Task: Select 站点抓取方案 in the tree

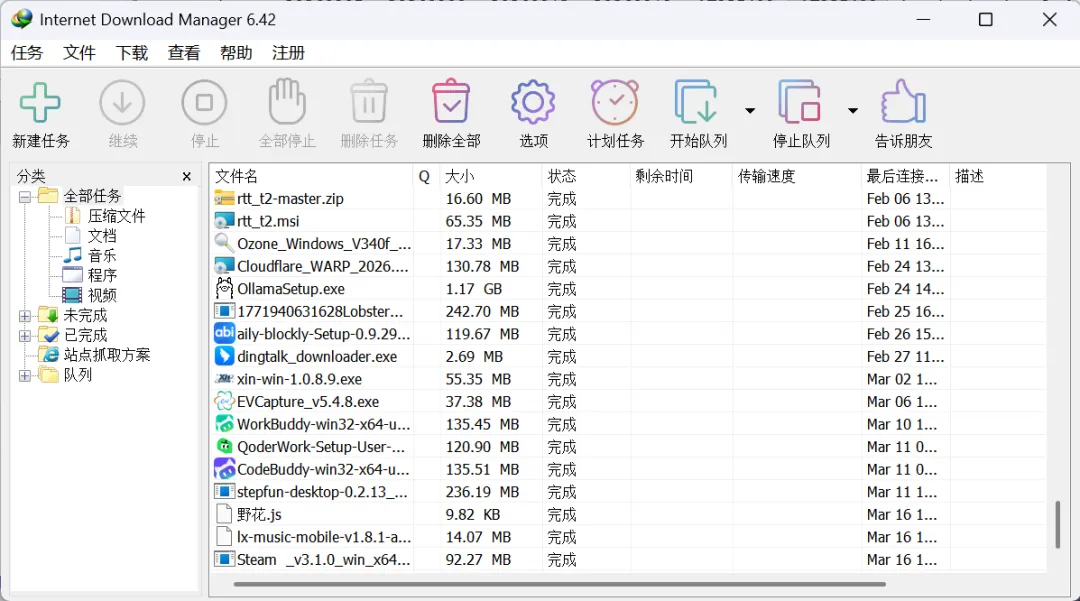Action: (107, 355)
